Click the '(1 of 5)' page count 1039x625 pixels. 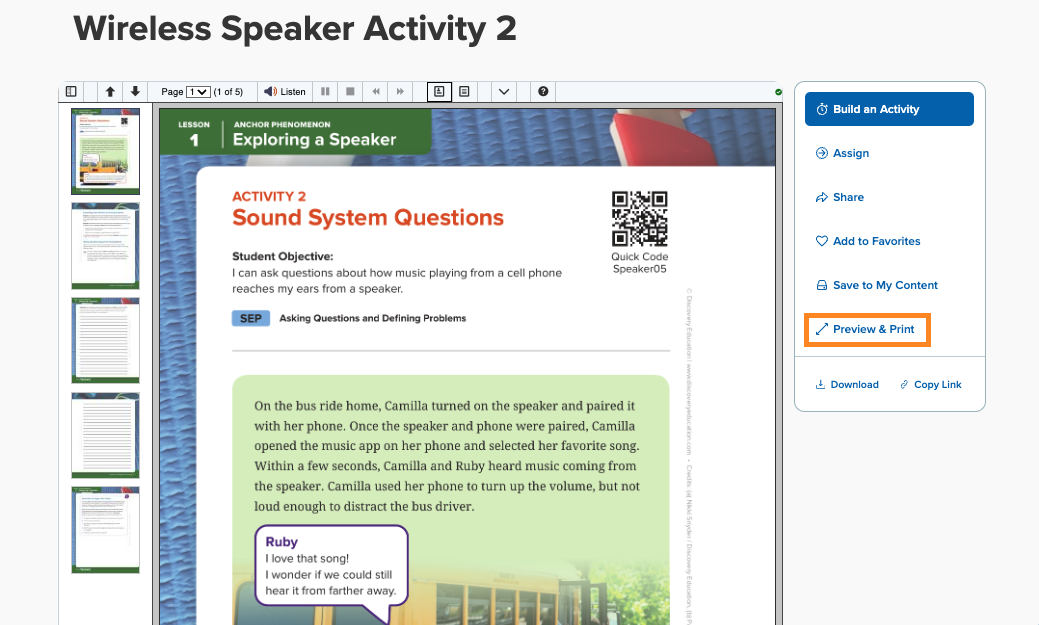pos(228,92)
